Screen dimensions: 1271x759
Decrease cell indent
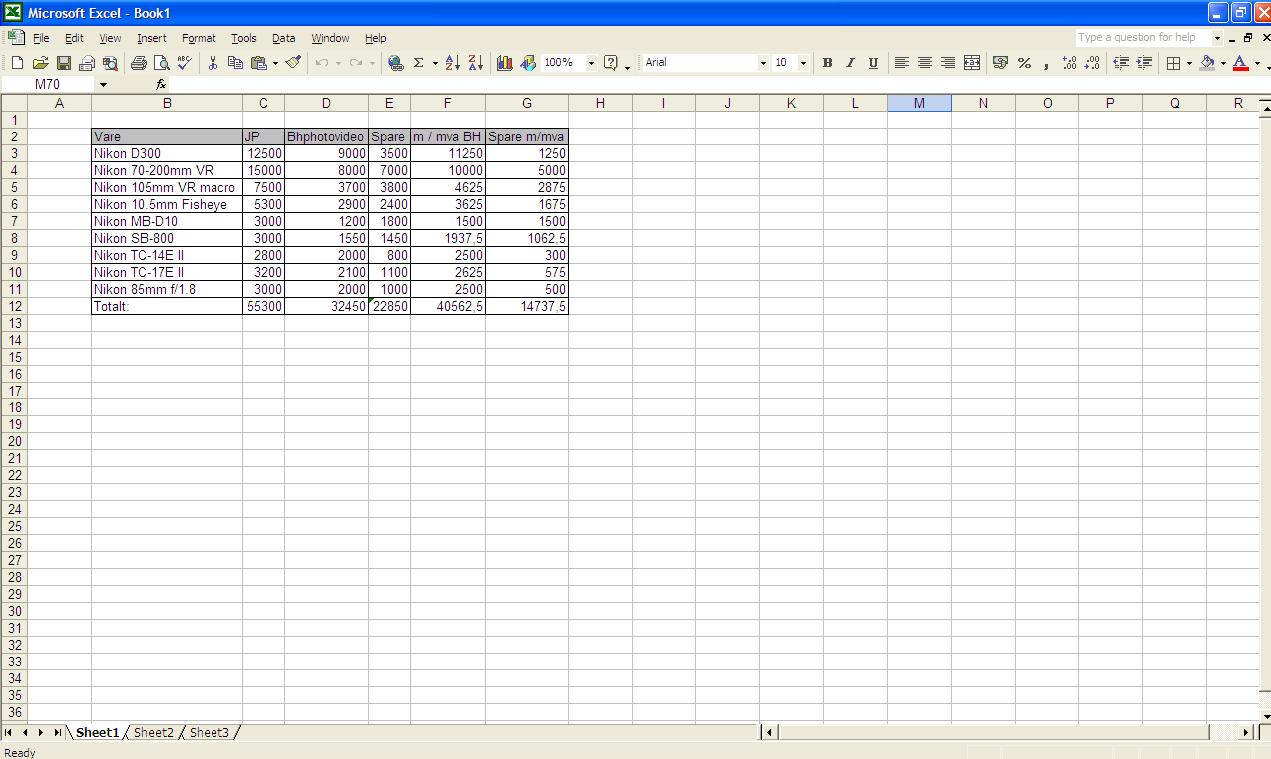(1121, 63)
